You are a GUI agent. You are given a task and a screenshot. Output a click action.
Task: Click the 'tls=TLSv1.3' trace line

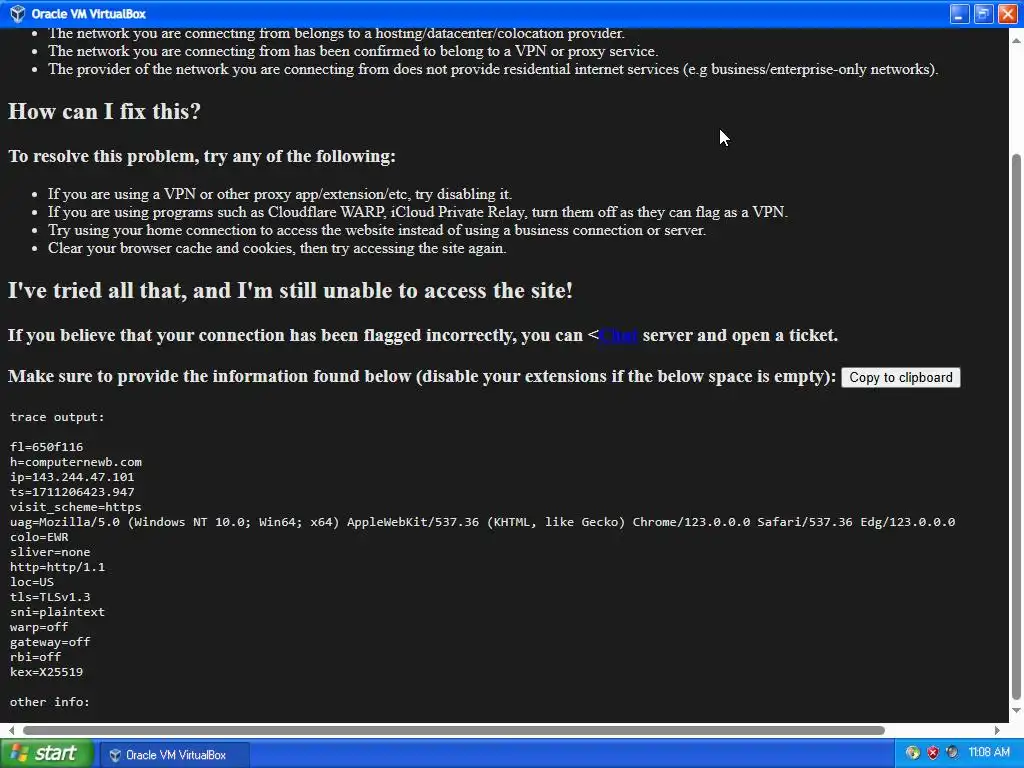pos(50,597)
